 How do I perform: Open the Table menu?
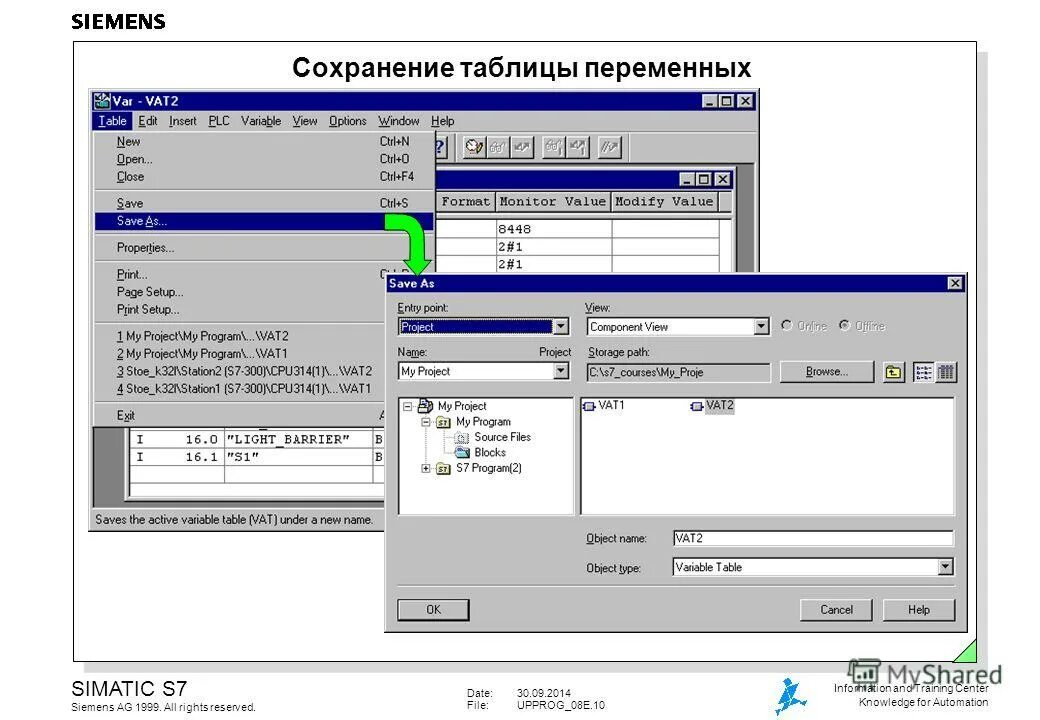point(113,121)
